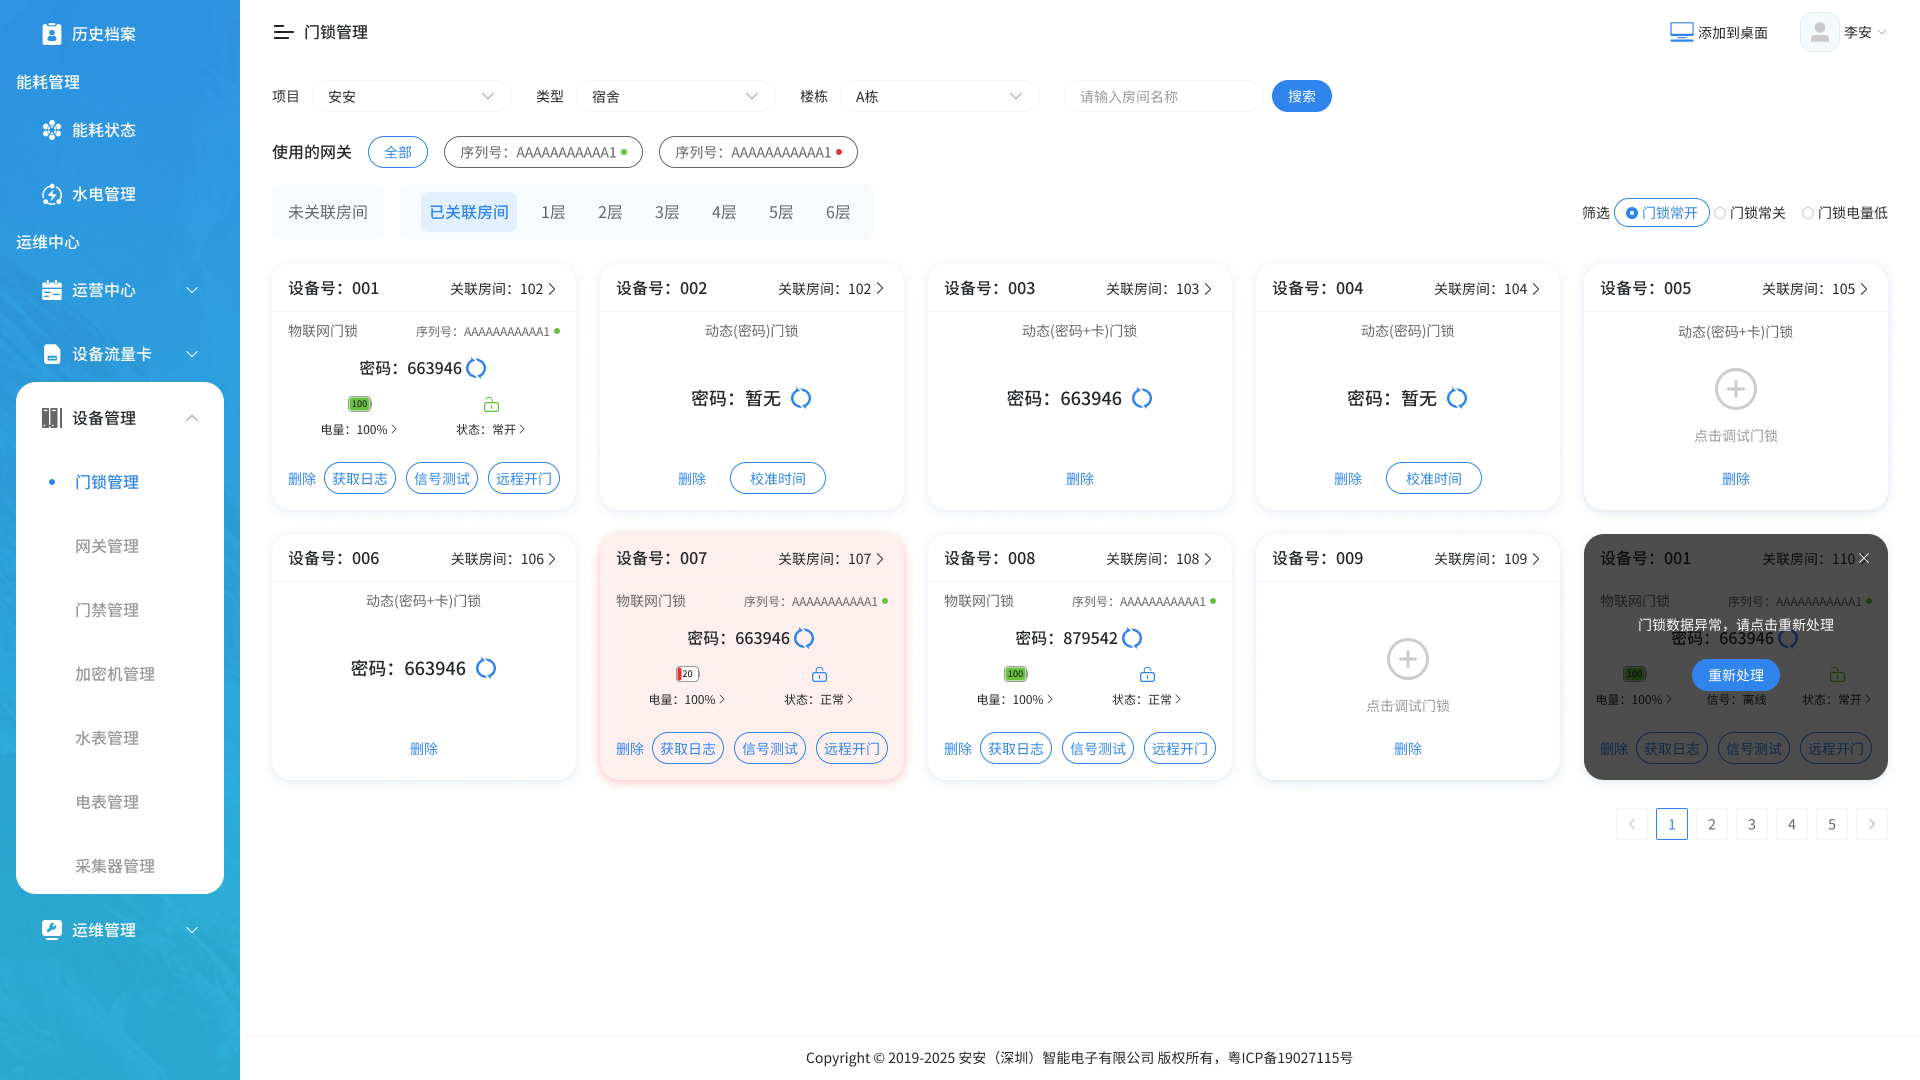Open the 水电管理 sidebar icon
The image size is (1920, 1080).
52,194
